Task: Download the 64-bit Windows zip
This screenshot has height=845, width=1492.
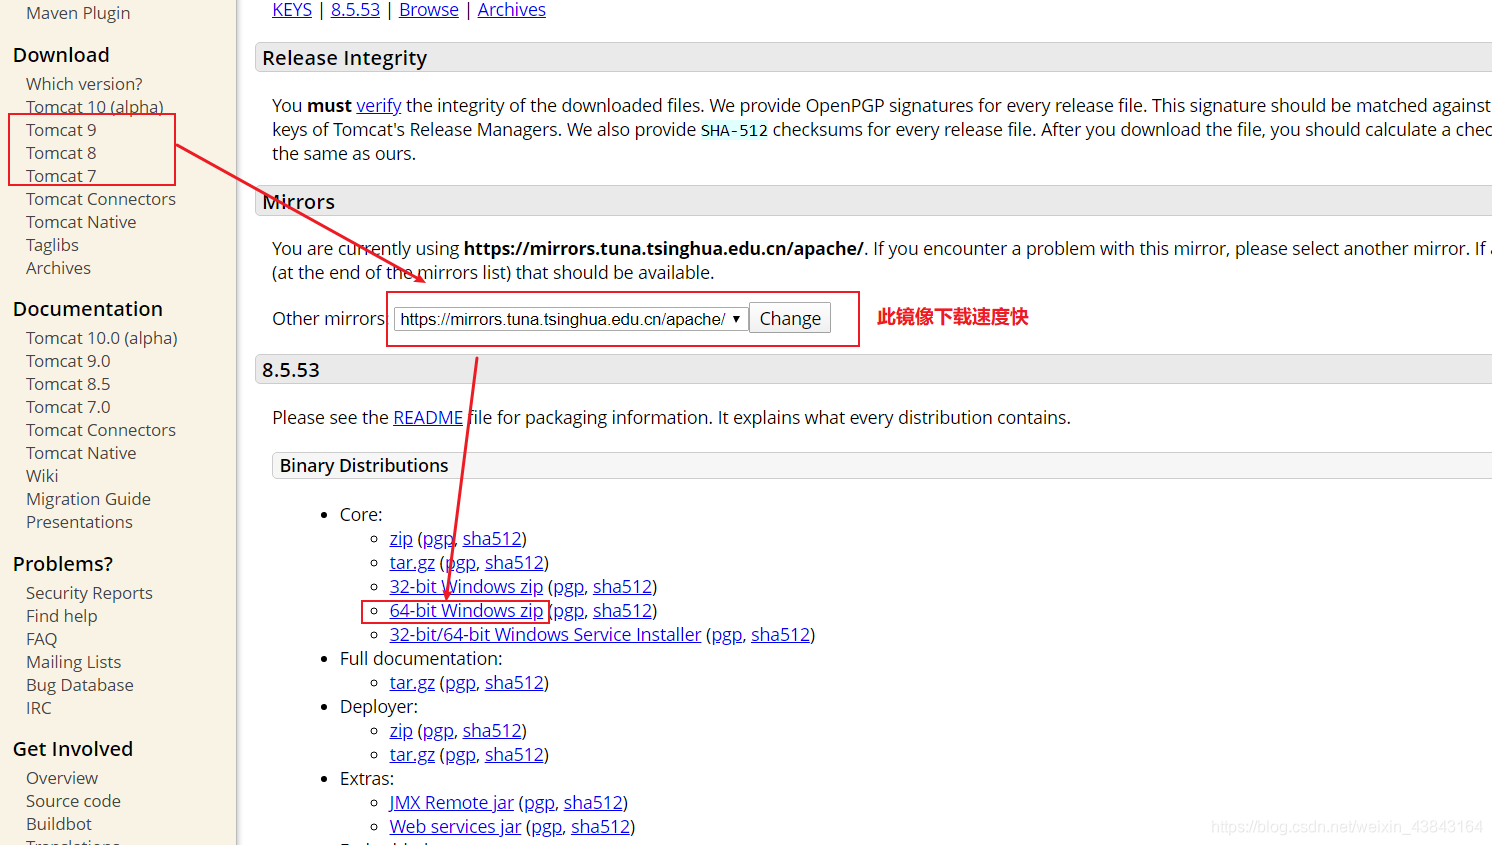Action: coord(466,611)
